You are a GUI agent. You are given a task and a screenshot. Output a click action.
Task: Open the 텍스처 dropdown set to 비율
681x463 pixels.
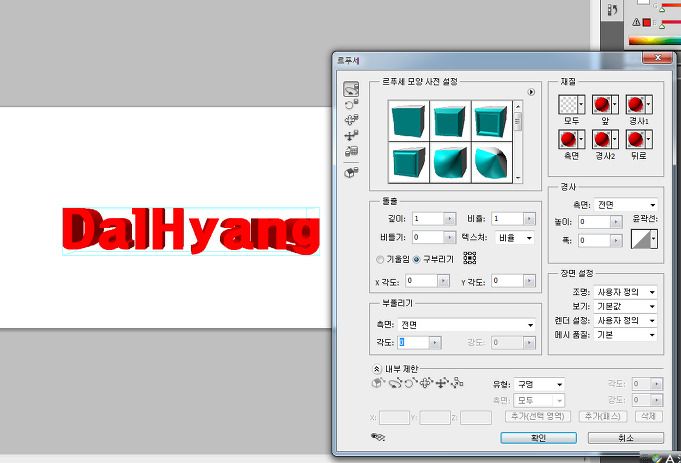click(x=515, y=238)
